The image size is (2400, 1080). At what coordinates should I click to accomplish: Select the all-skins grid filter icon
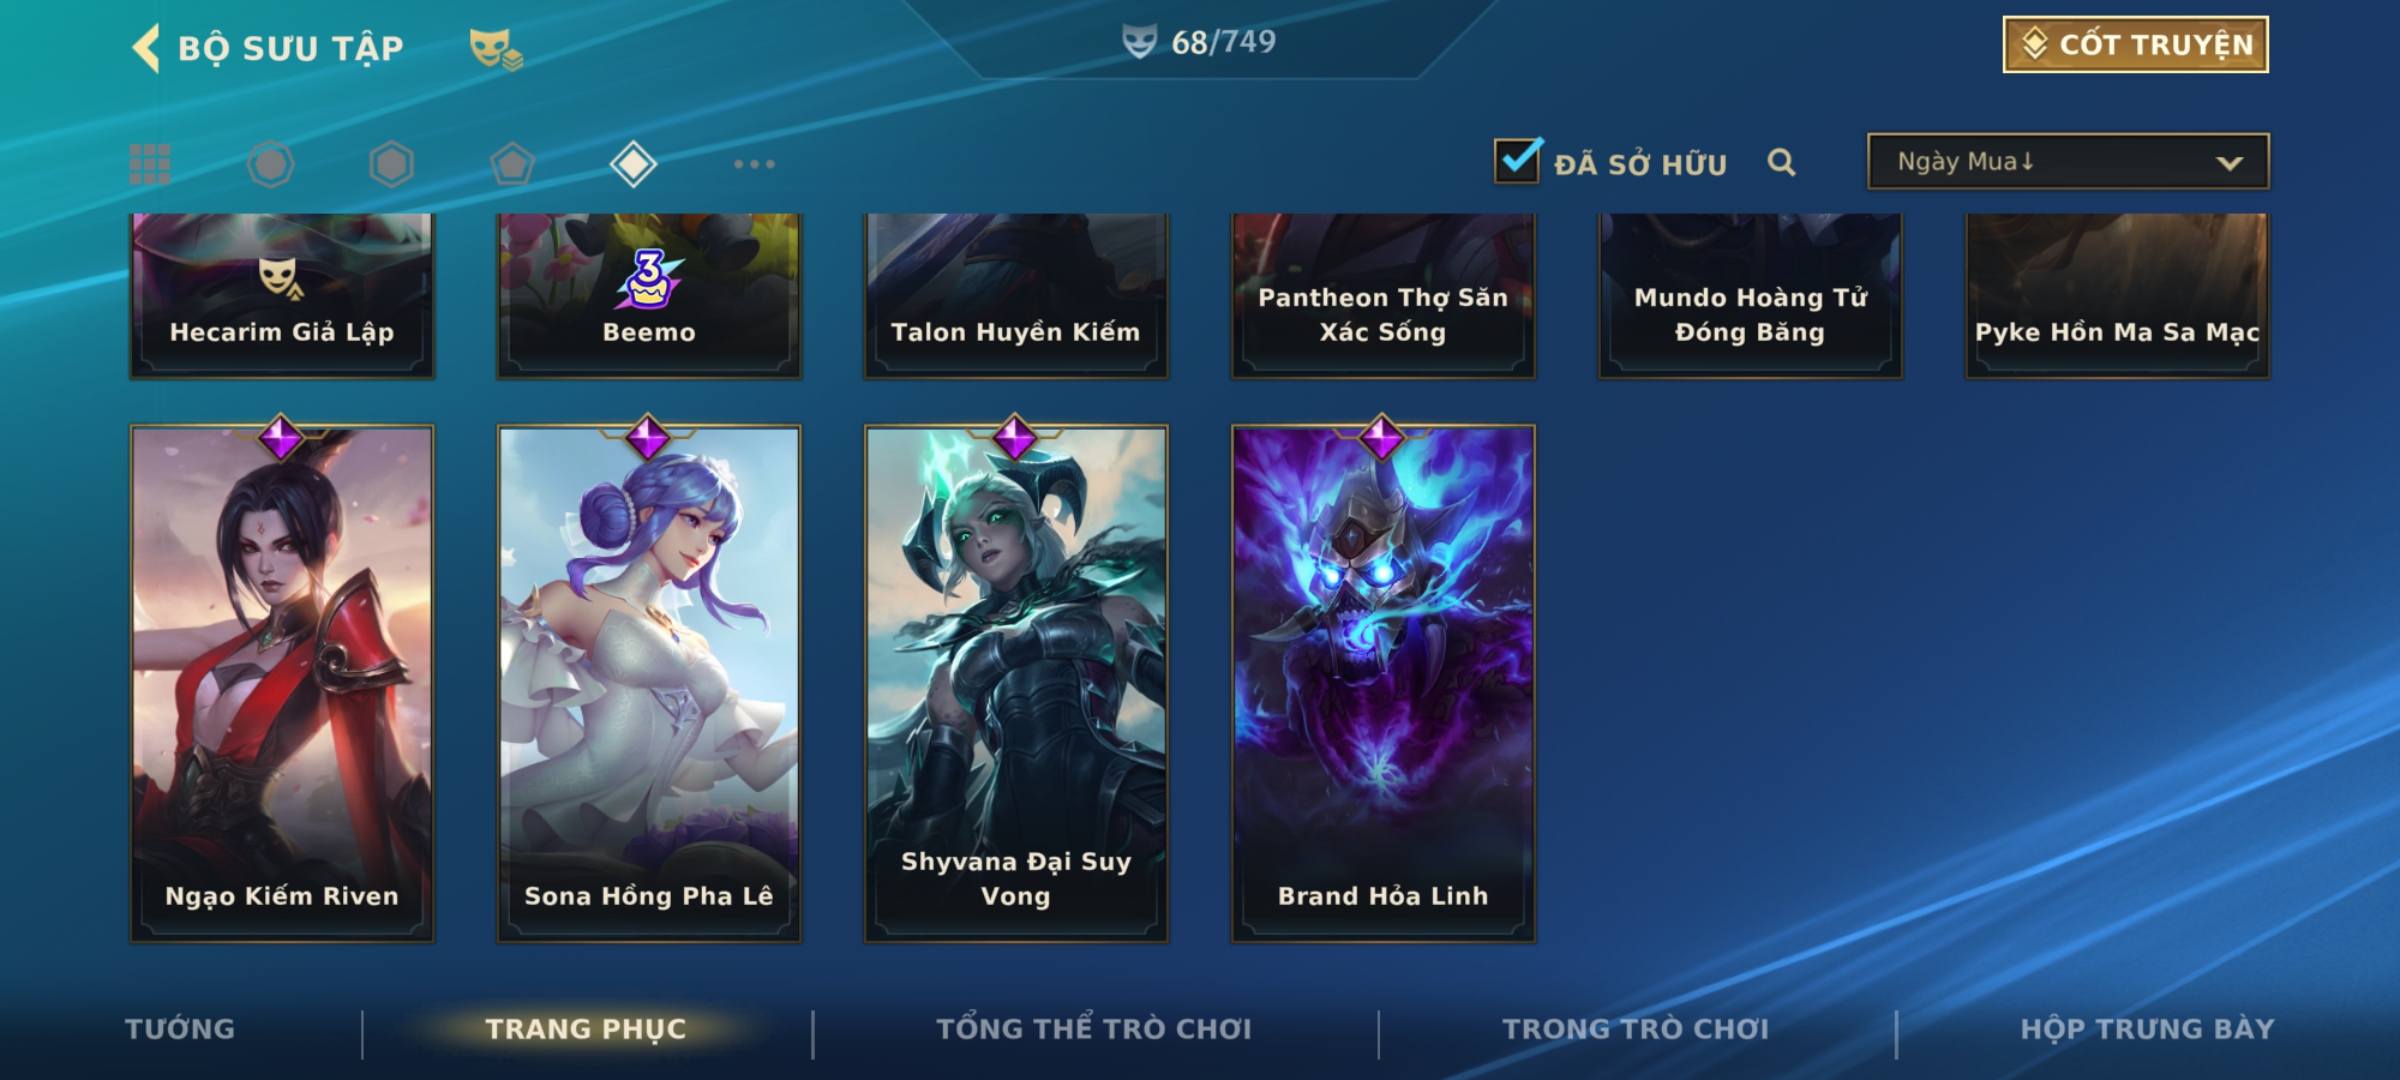(x=150, y=164)
